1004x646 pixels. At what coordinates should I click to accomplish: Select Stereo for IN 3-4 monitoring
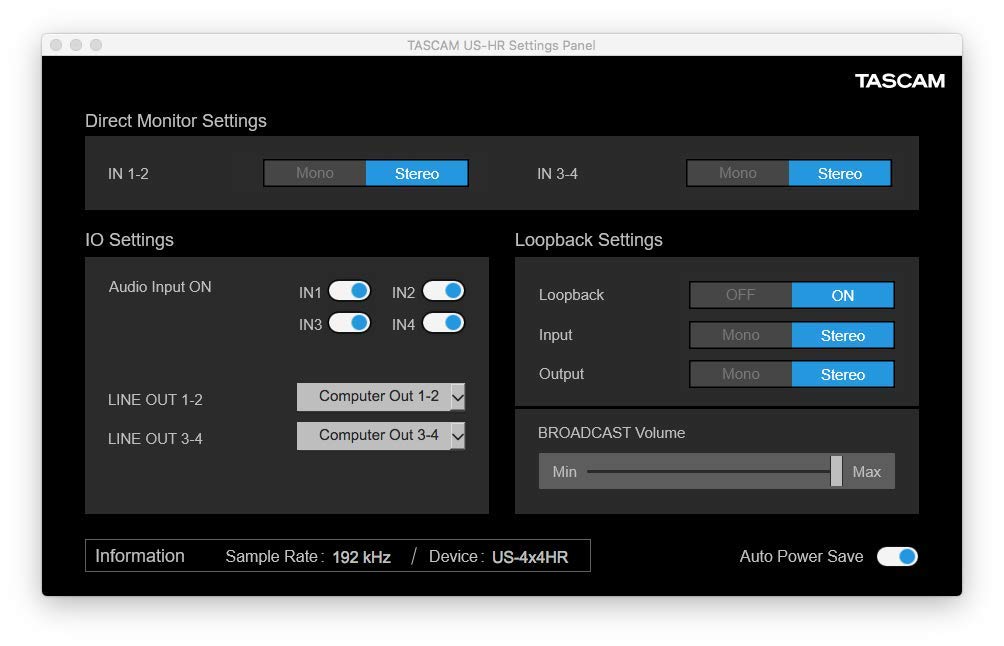(x=840, y=173)
